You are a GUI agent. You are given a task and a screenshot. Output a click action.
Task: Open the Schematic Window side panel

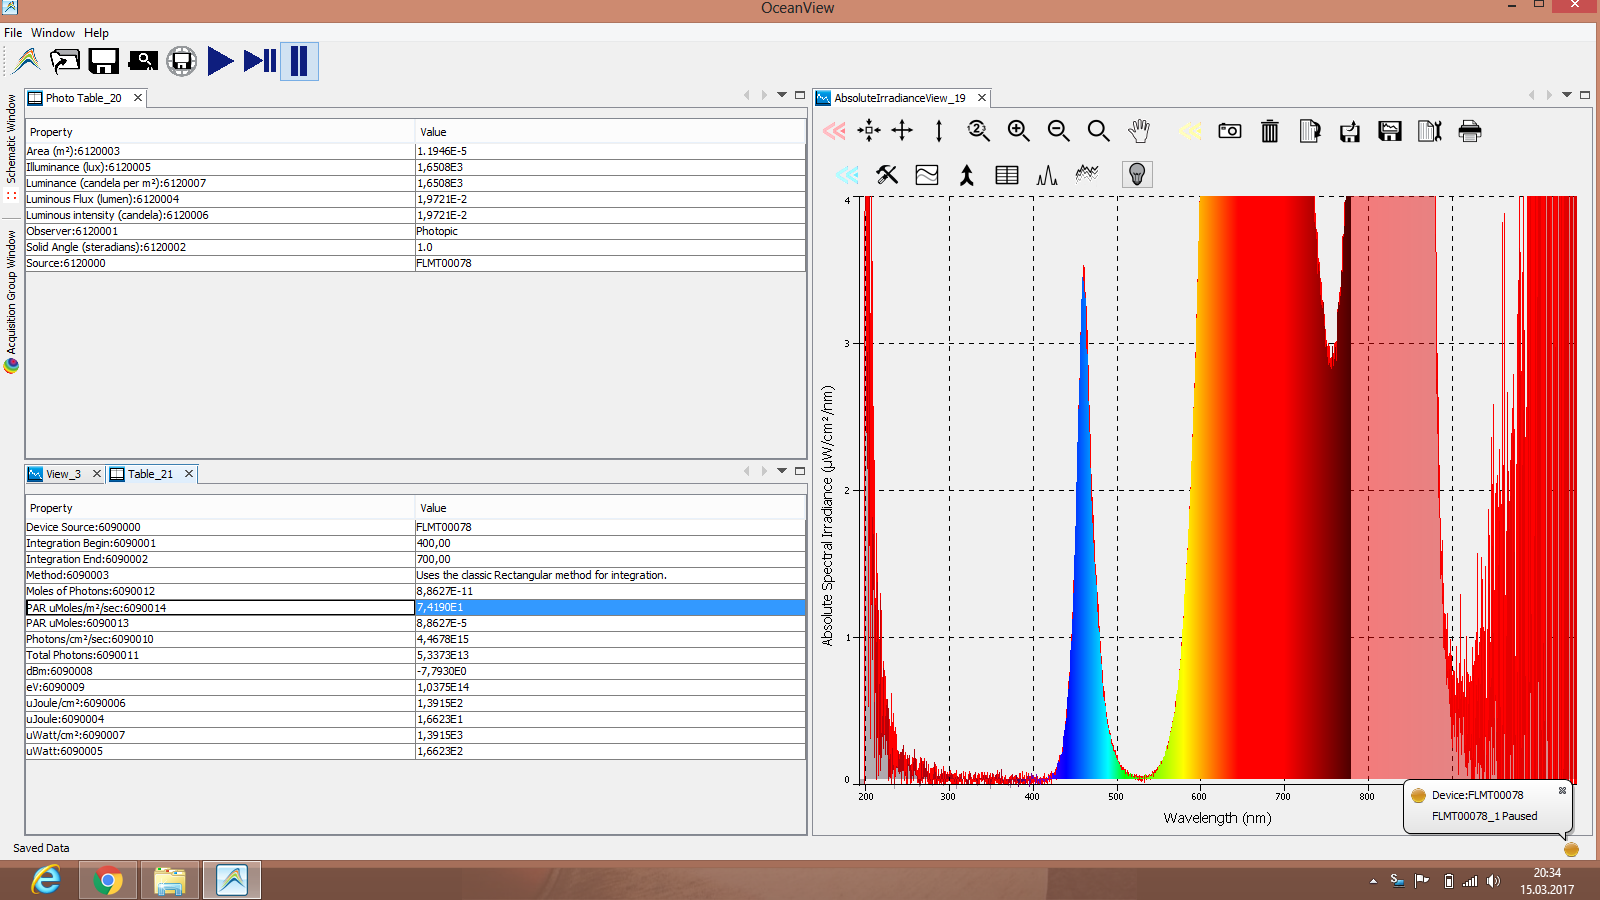coord(11,140)
